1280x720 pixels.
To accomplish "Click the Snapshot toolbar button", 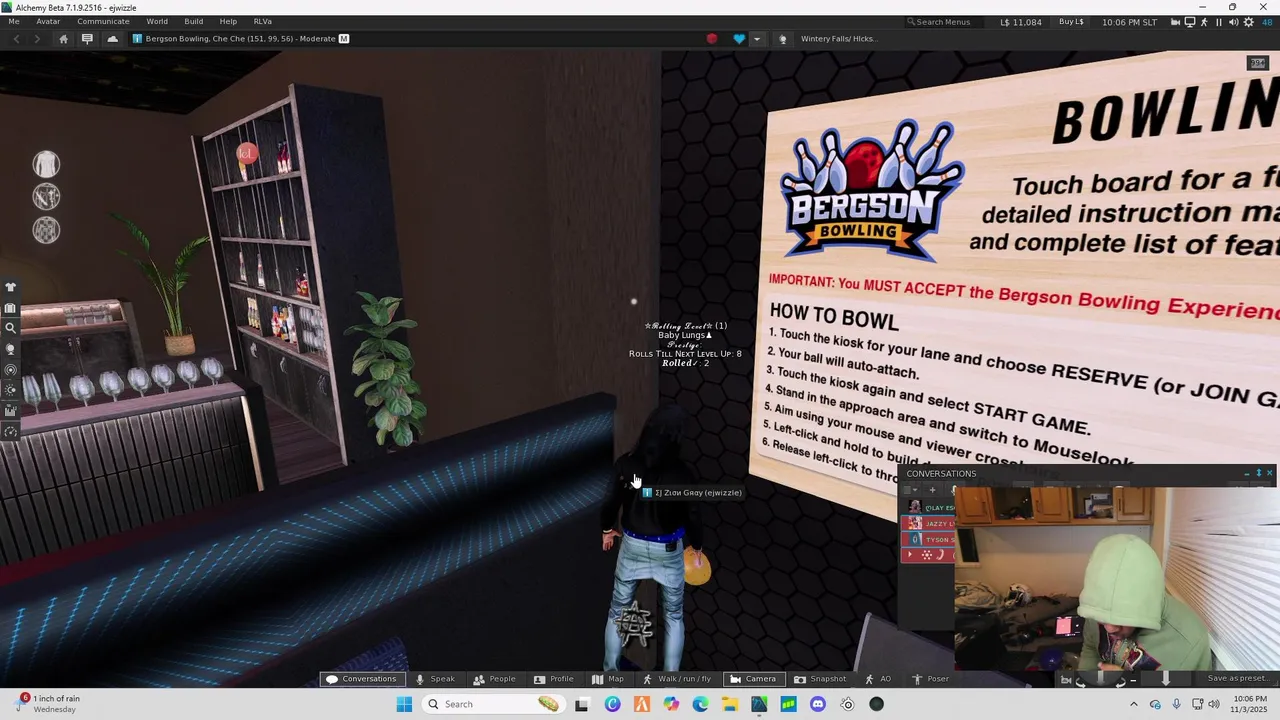I will [x=820, y=679].
